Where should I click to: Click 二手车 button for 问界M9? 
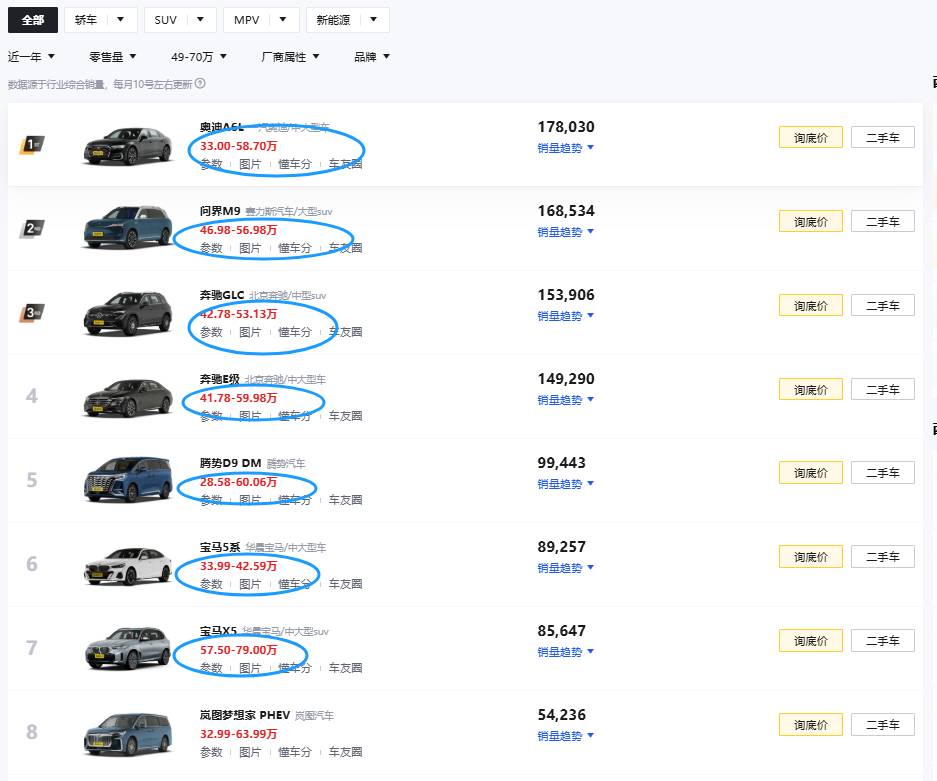883,222
